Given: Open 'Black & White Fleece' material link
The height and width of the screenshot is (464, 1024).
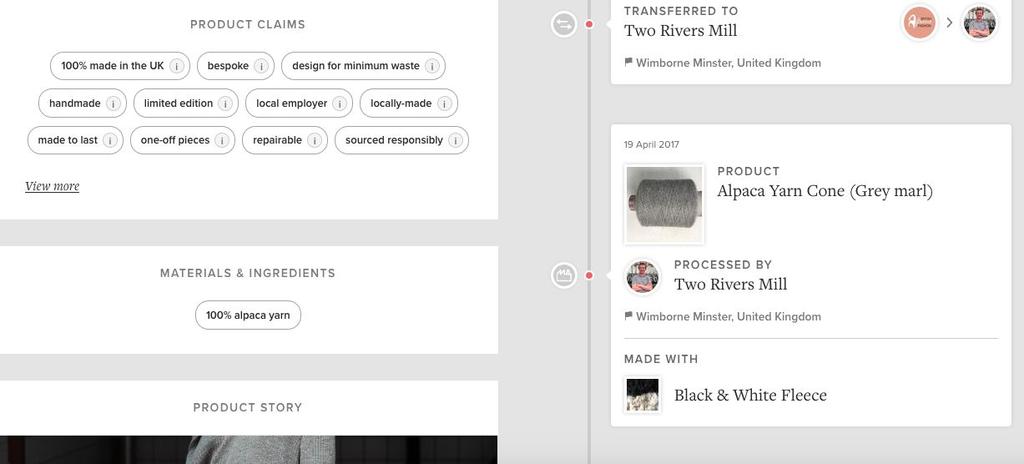Looking at the screenshot, I should [750, 395].
